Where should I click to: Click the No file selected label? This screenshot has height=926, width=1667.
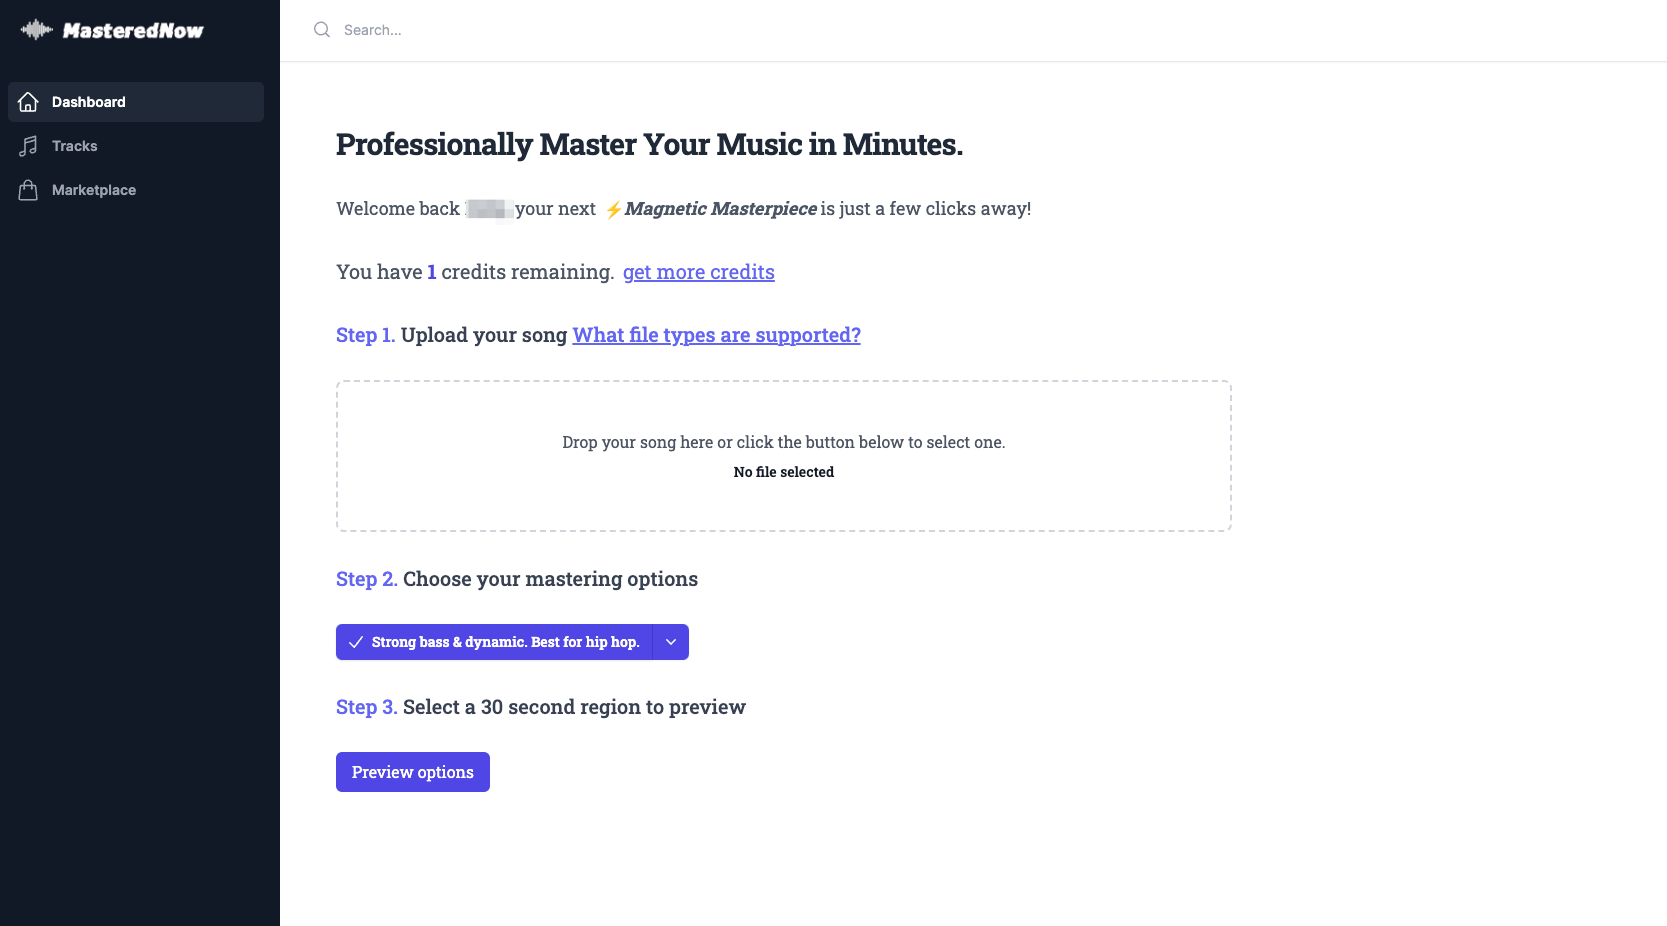(x=783, y=472)
